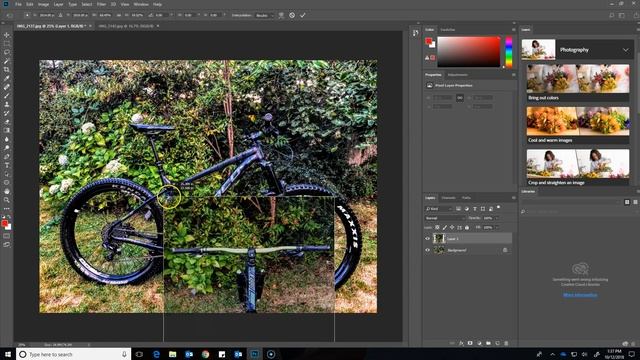
Task: Open Photoshop search icon in options bar
Action: click(611, 15)
